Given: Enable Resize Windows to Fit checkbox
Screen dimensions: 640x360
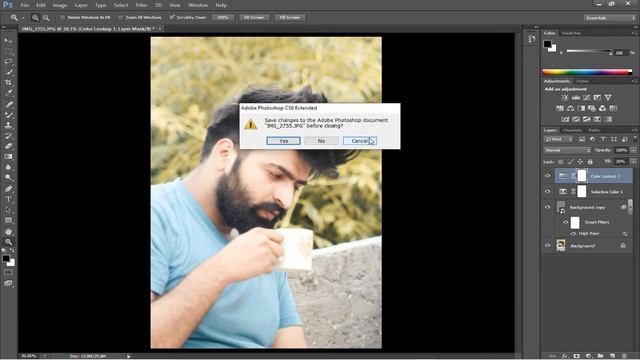Looking at the screenshot, I should click(x=62, y=18).
